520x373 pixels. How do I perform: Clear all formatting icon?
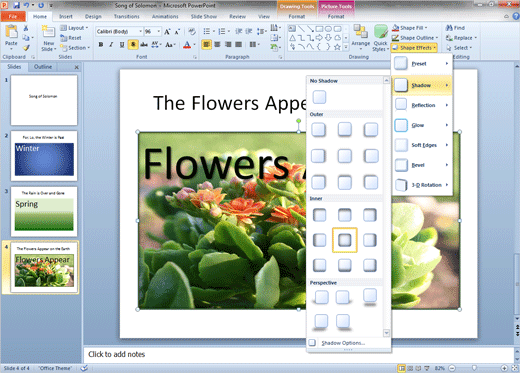[191, 32]
